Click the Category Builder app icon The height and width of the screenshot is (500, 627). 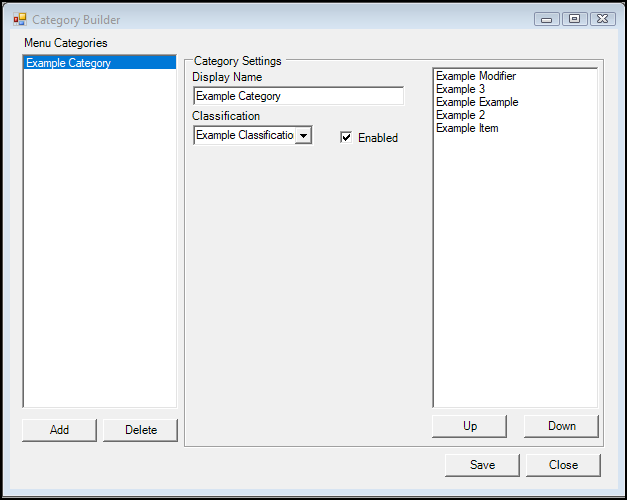[20, 19]
